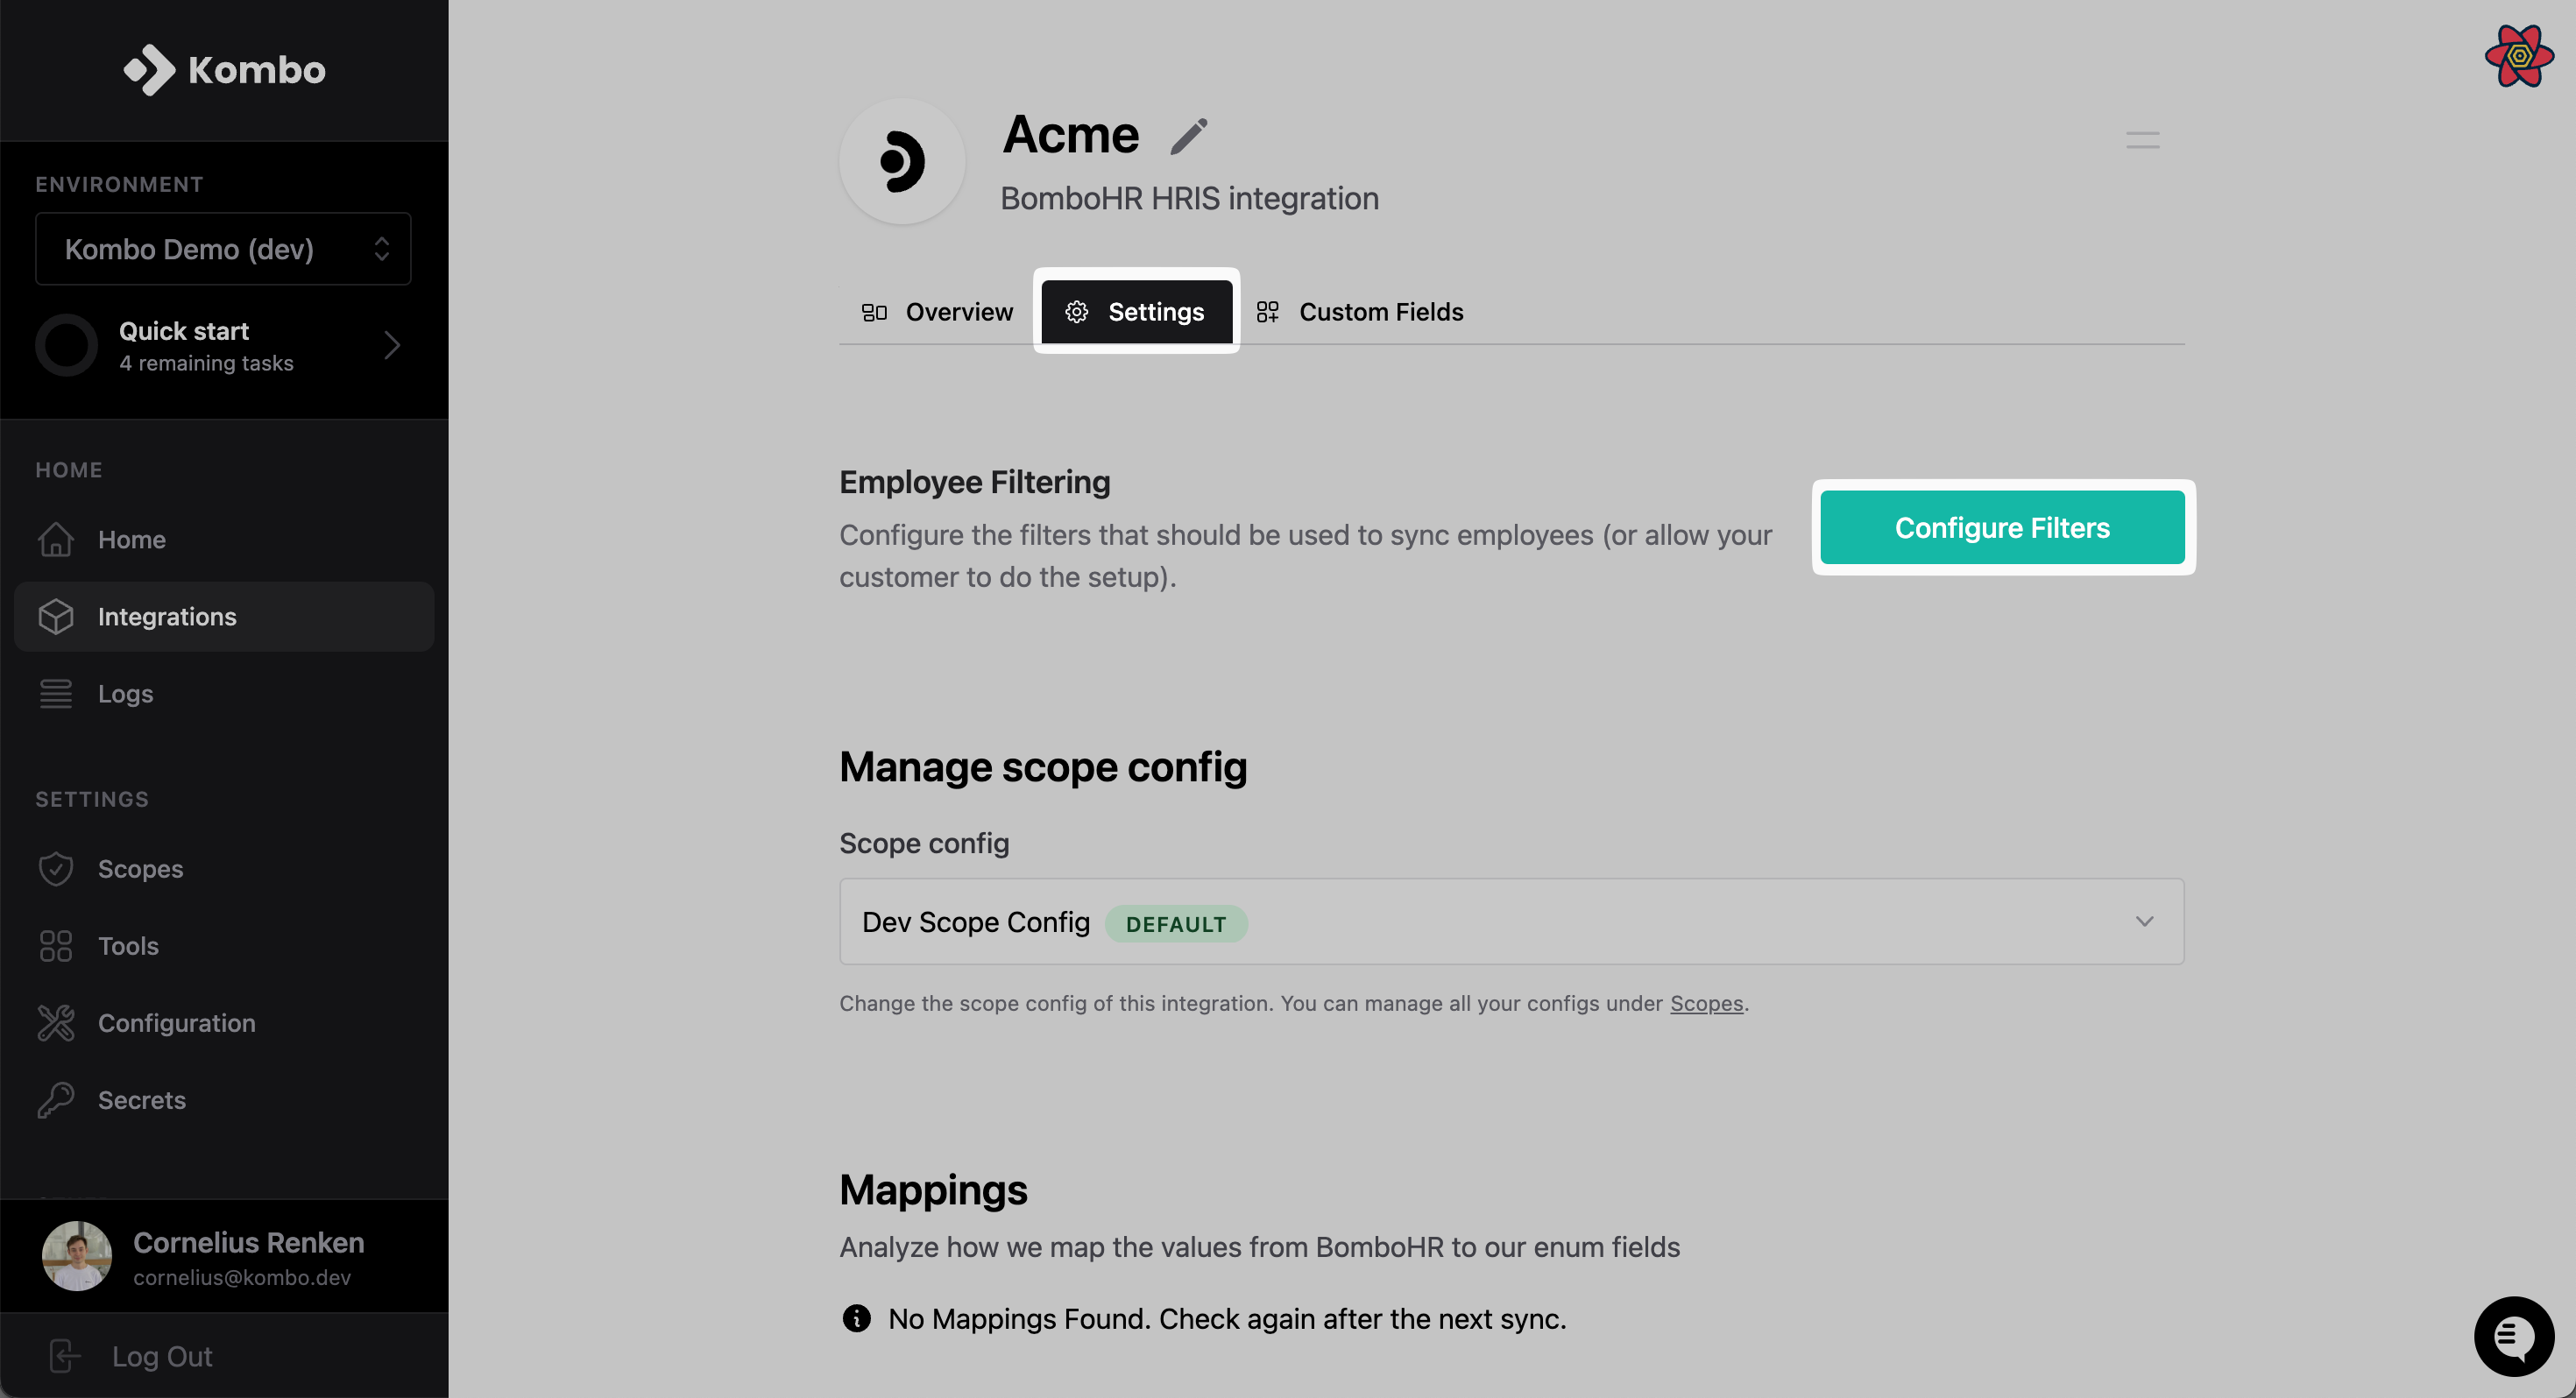Click the Configure Filters button

point(2002,527)
